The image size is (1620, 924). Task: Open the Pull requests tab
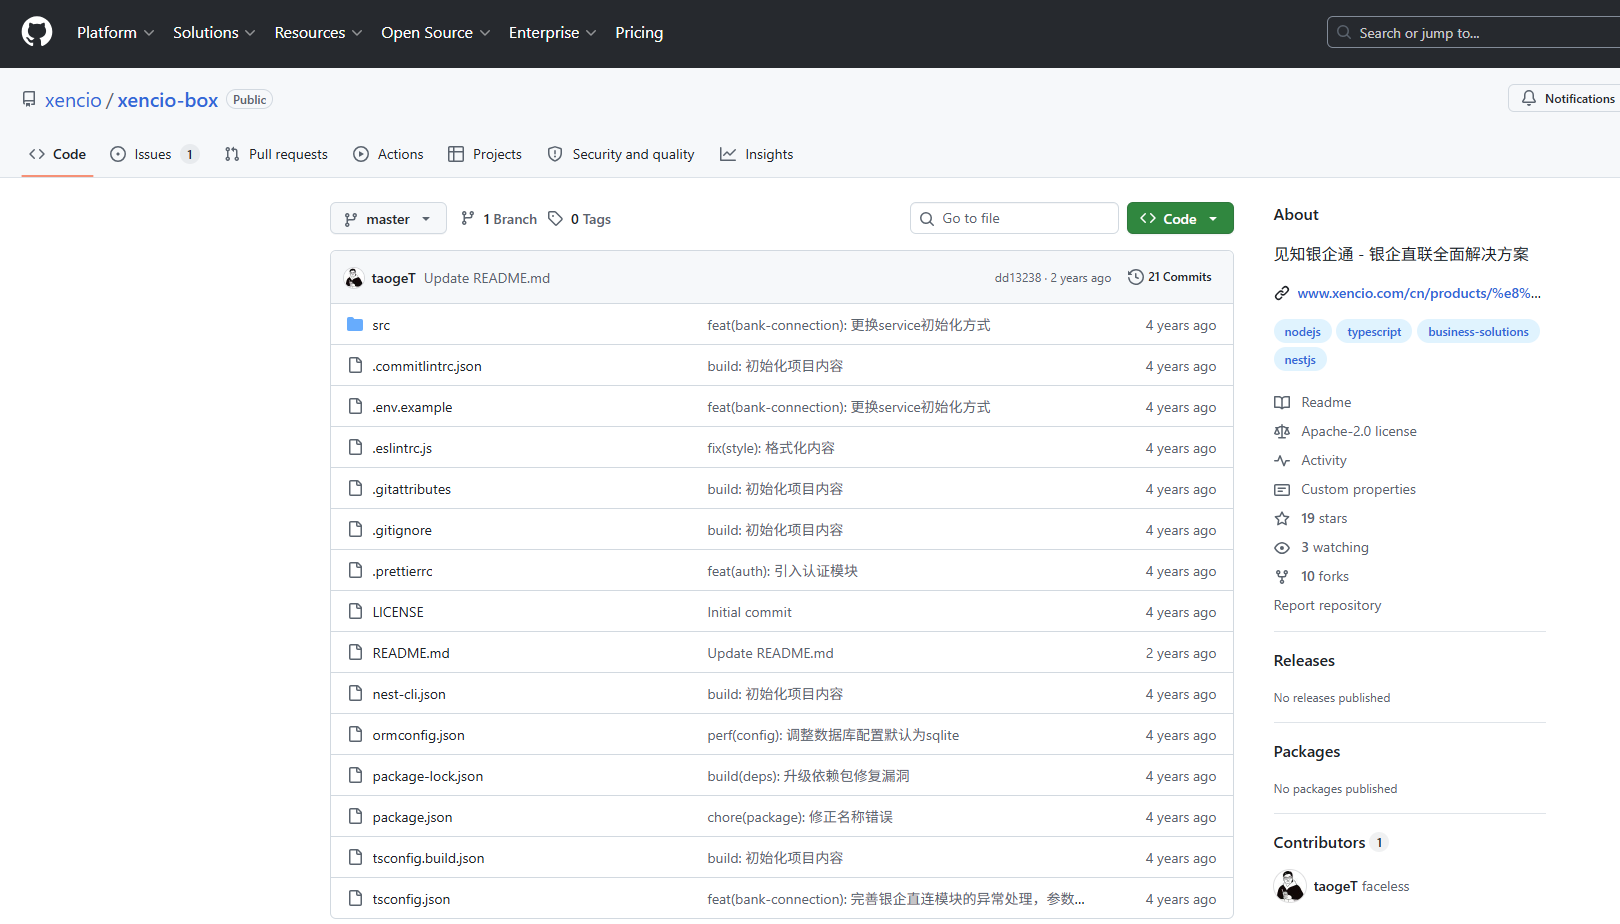coord(276,154)
